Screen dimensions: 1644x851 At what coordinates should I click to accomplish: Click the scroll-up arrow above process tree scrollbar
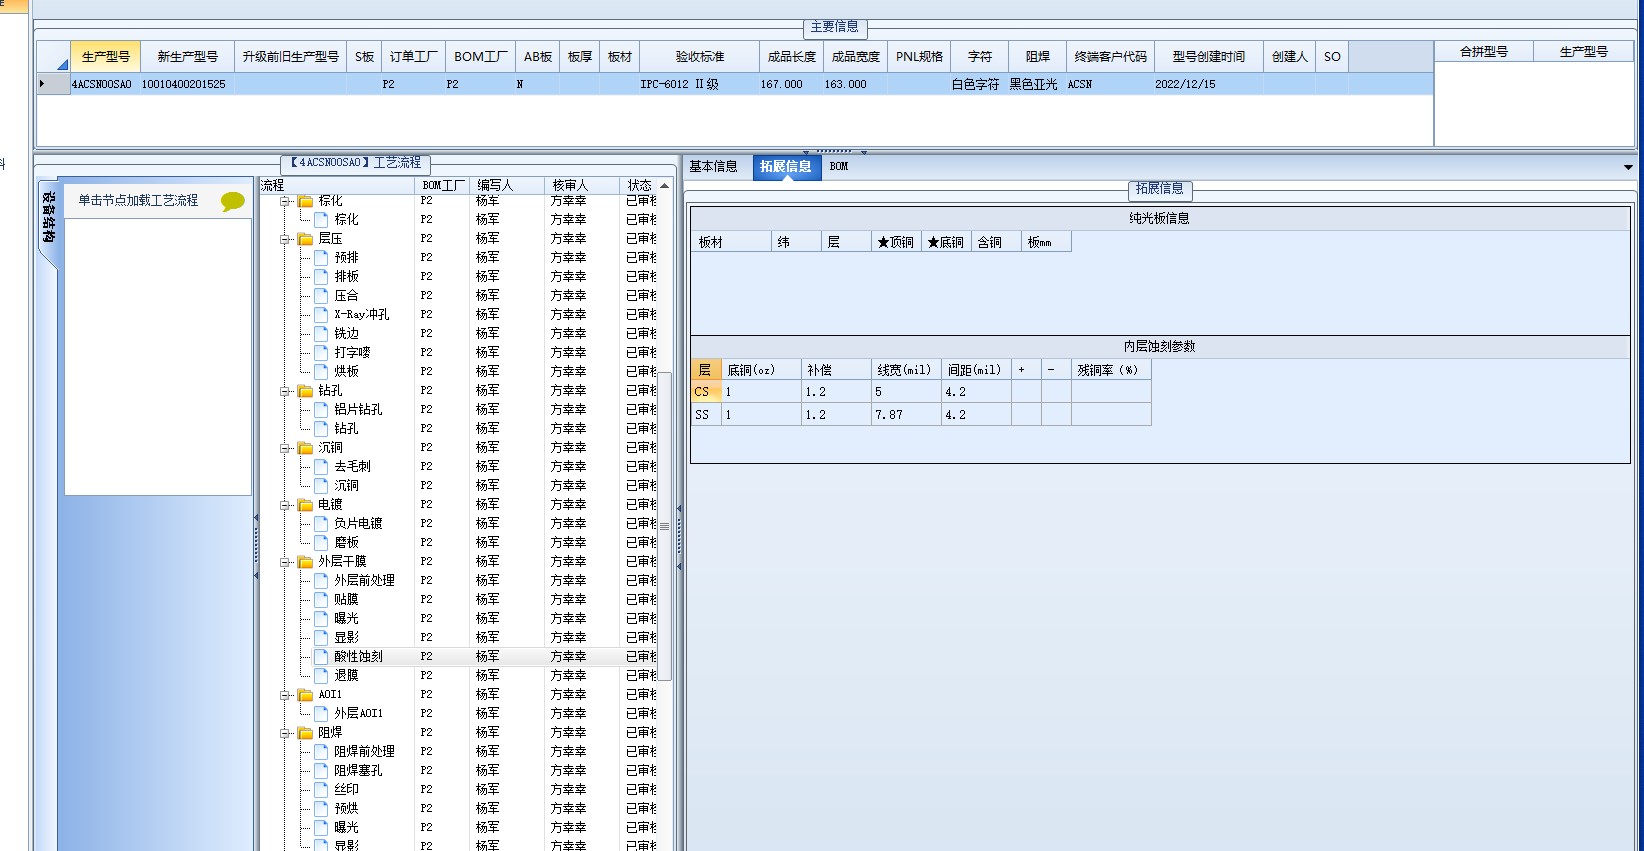[664, 186]
